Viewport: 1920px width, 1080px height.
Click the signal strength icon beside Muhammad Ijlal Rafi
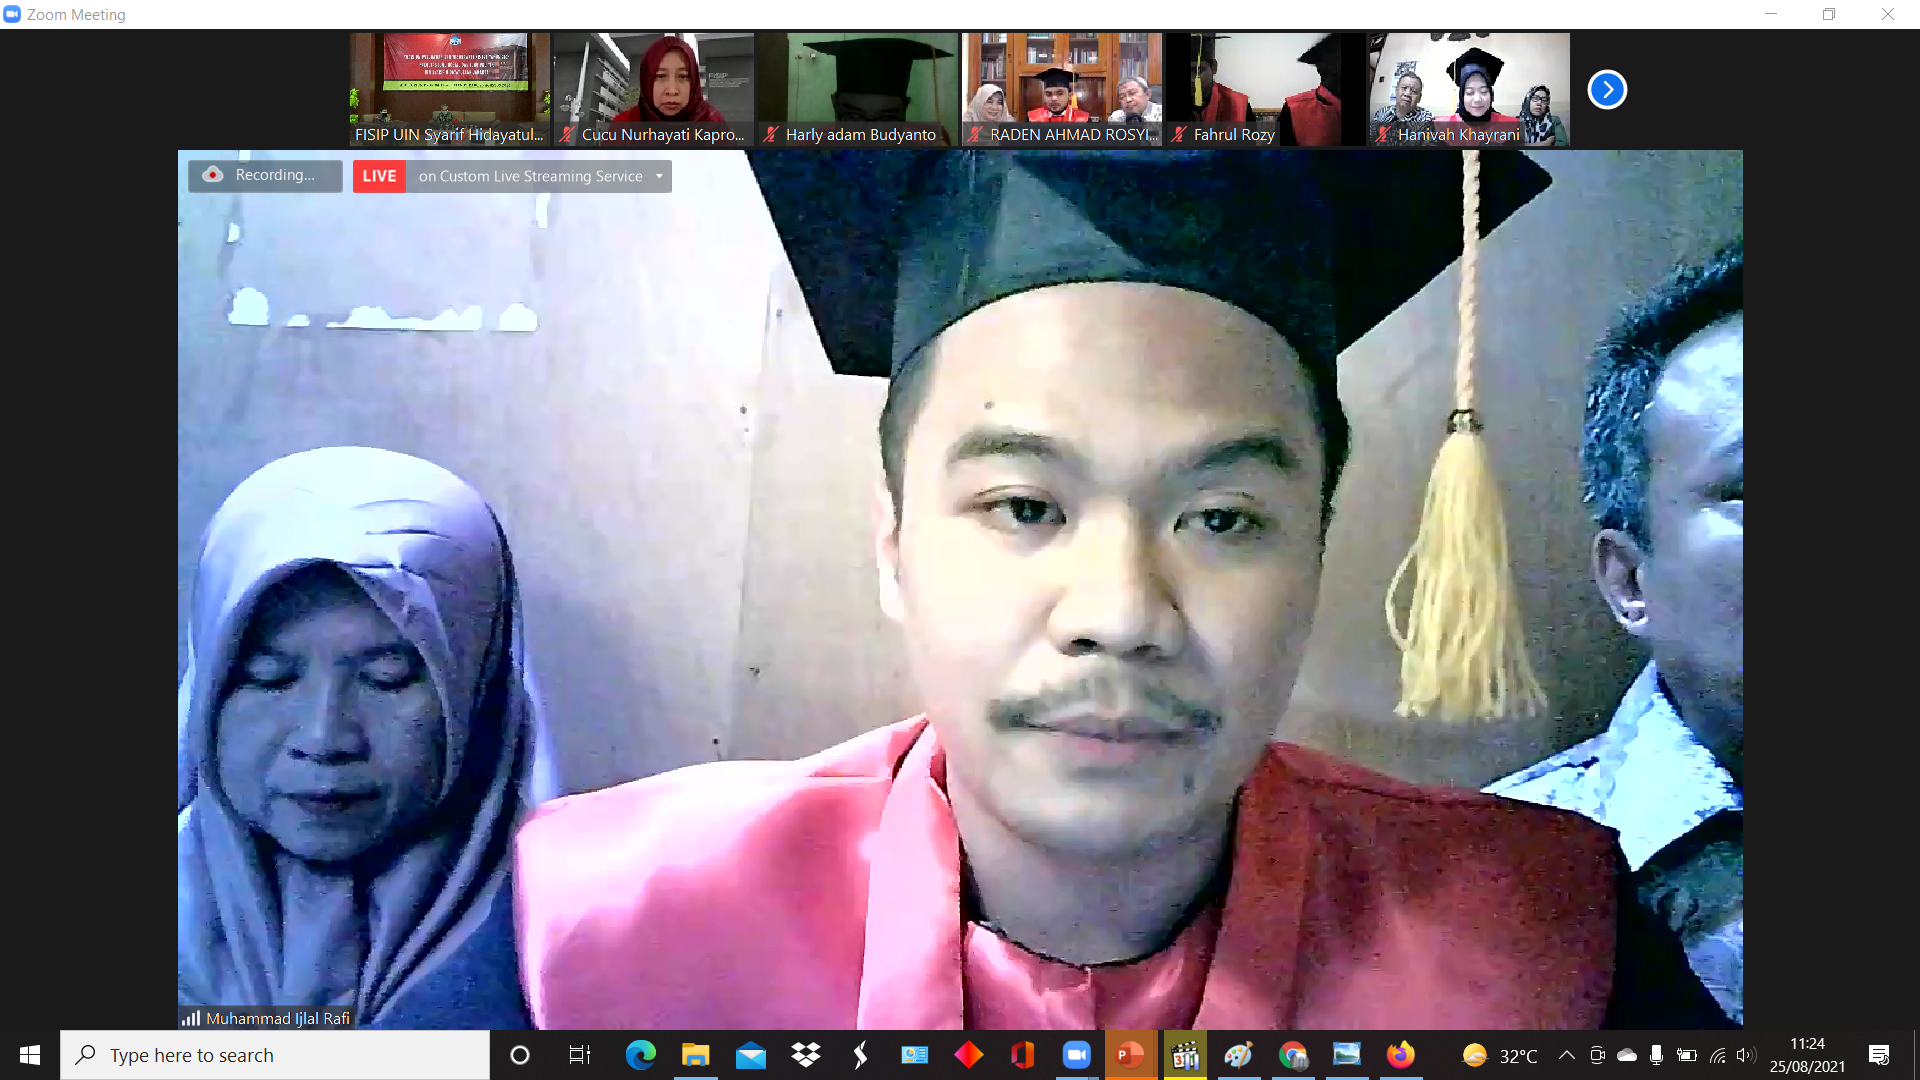pyautogui.click(x=191, y=1018)
